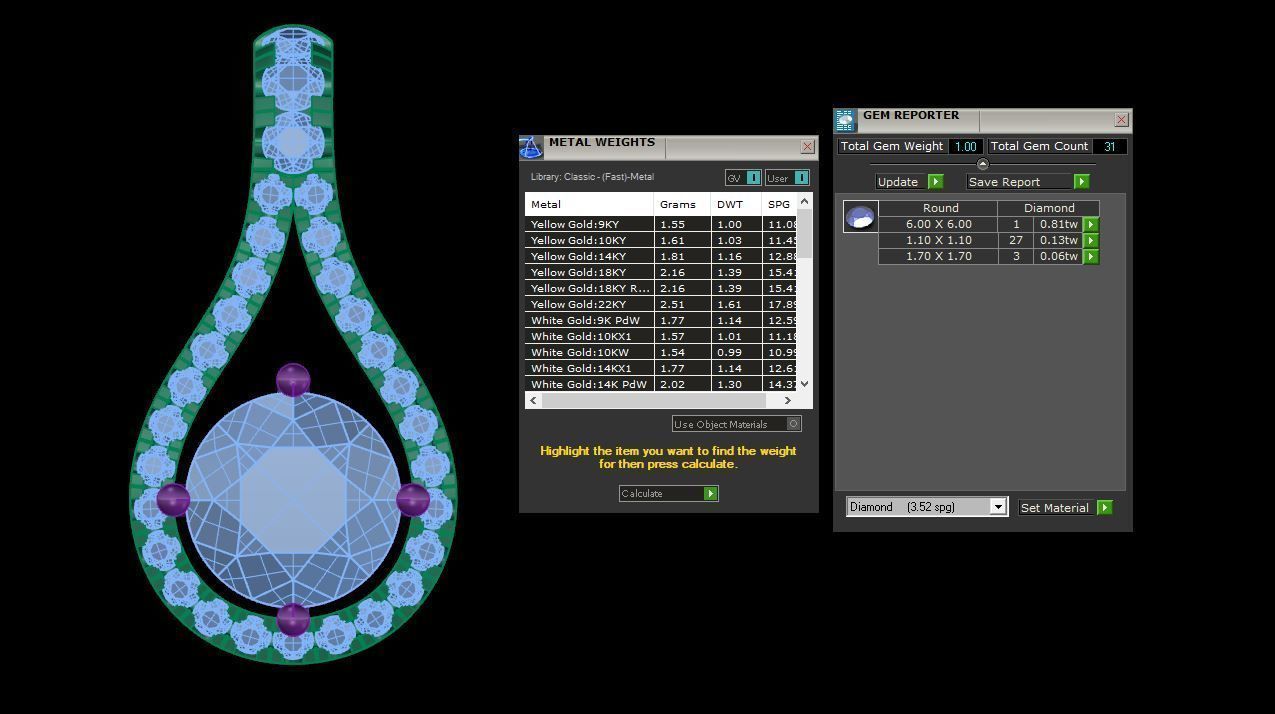Click the right purple prong on the pendant
The height and width of the screenshot is (714, 1275).
click(413, 499)
